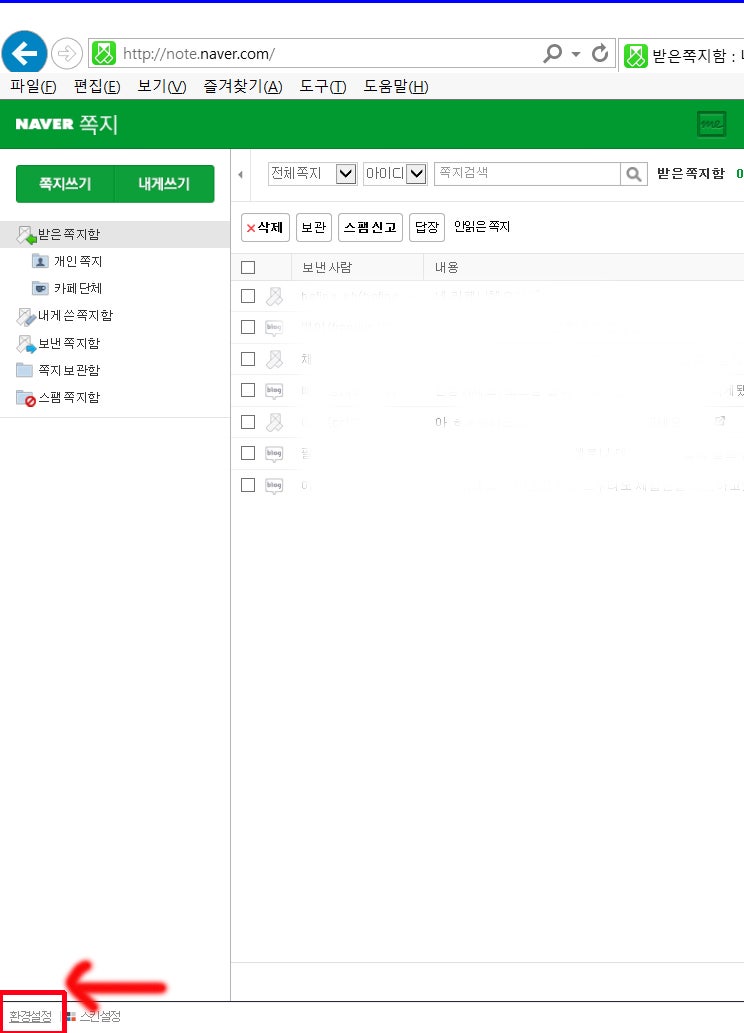The image size is (744, 1033).
Task: Open the 환경설정 link at bottom
Action: point(30,1017)
